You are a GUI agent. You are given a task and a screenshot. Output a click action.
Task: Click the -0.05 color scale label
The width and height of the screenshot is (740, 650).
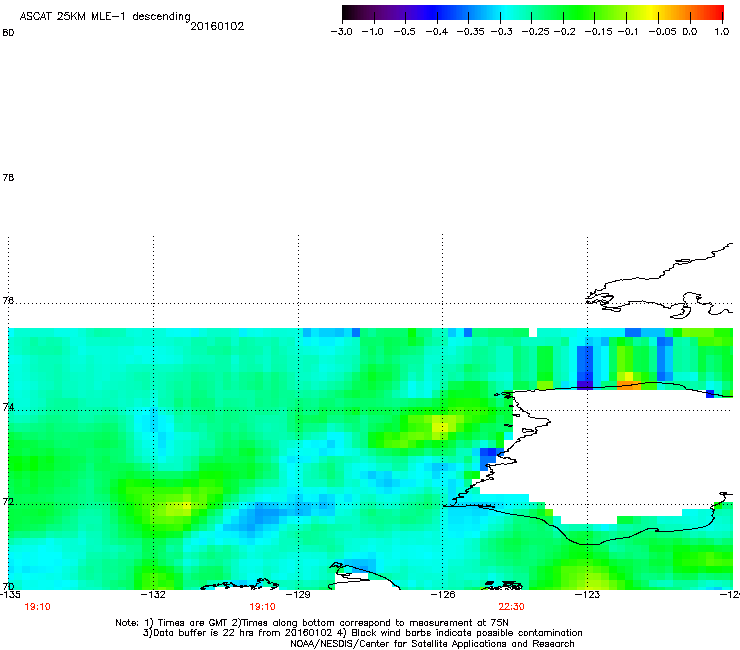(x=662, y=32)
